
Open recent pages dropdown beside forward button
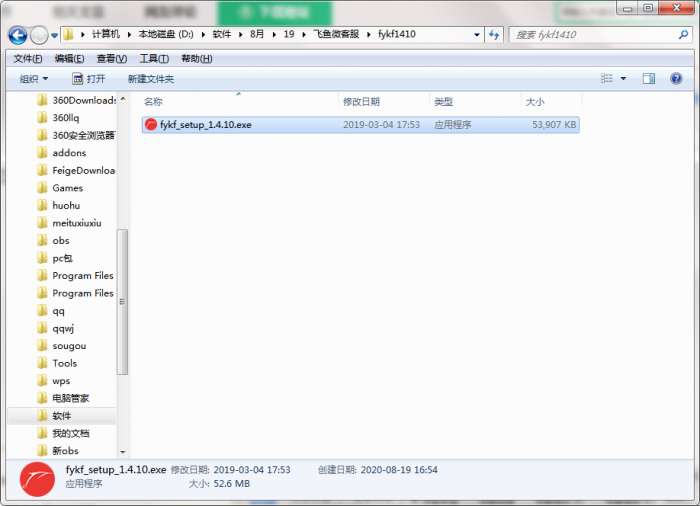54,35
